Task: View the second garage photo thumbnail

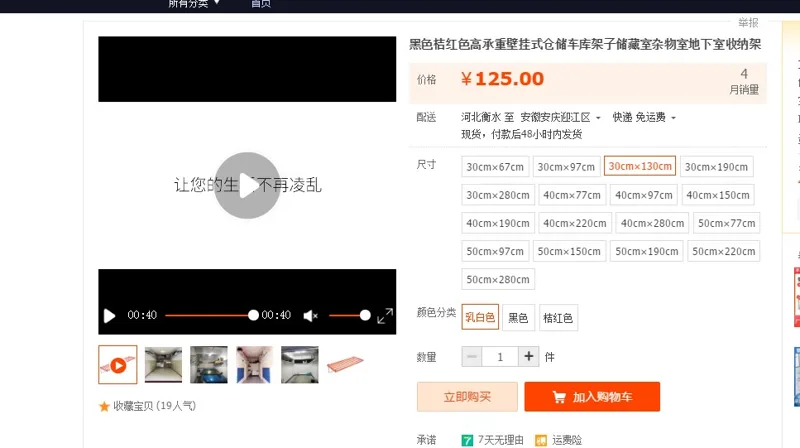Action: (163, 365)
